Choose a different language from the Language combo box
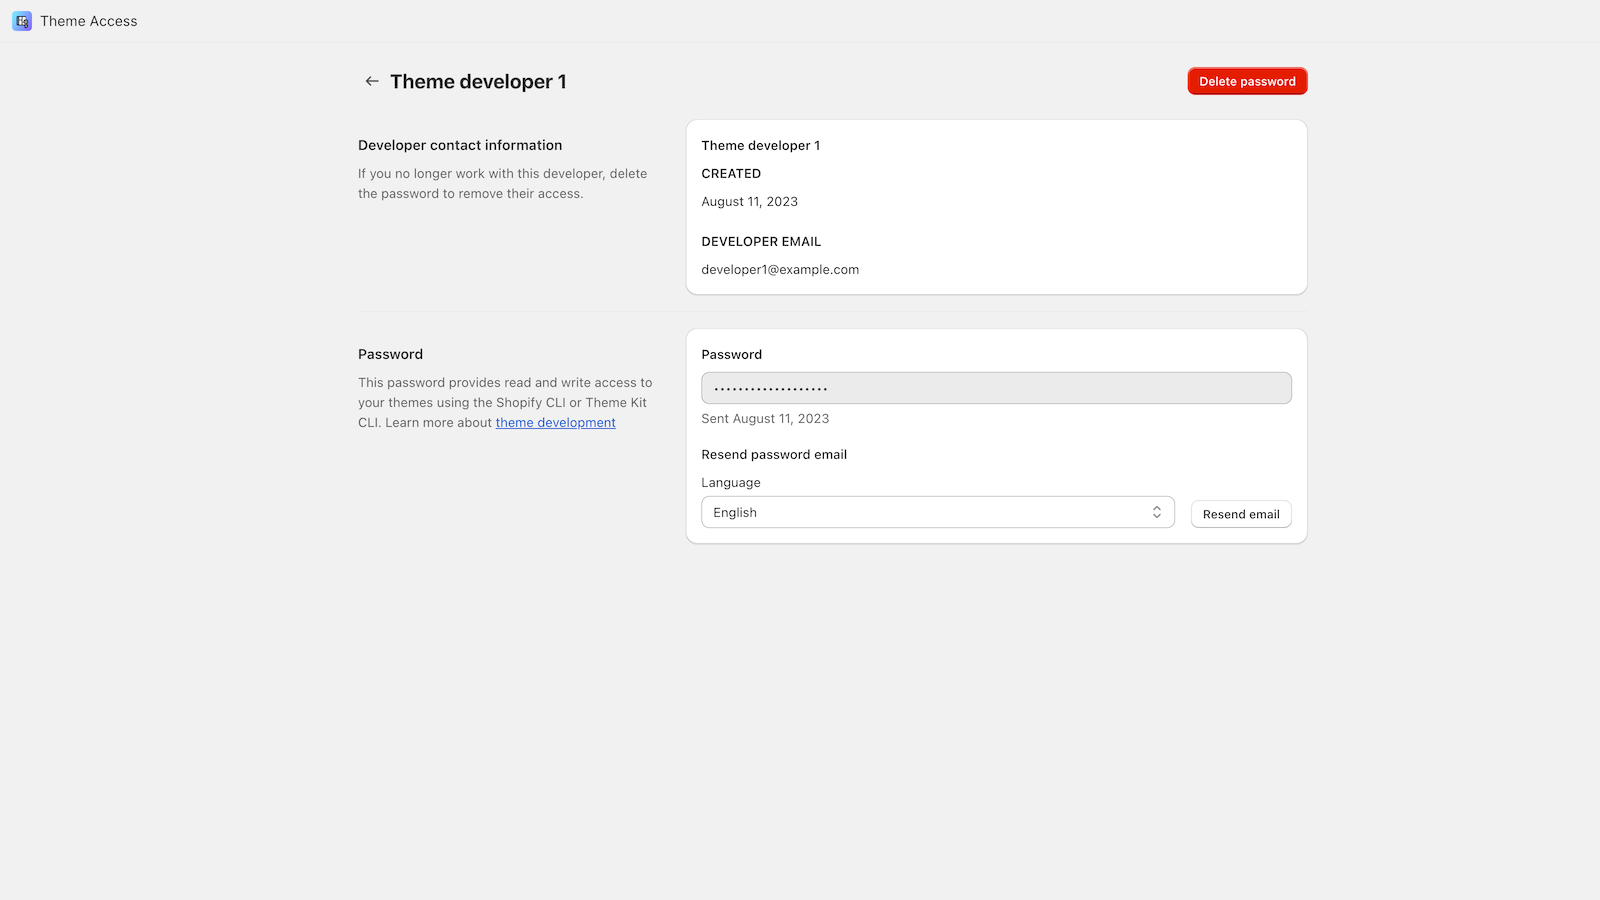This screenshot has width=1600, height=900. 937,511
